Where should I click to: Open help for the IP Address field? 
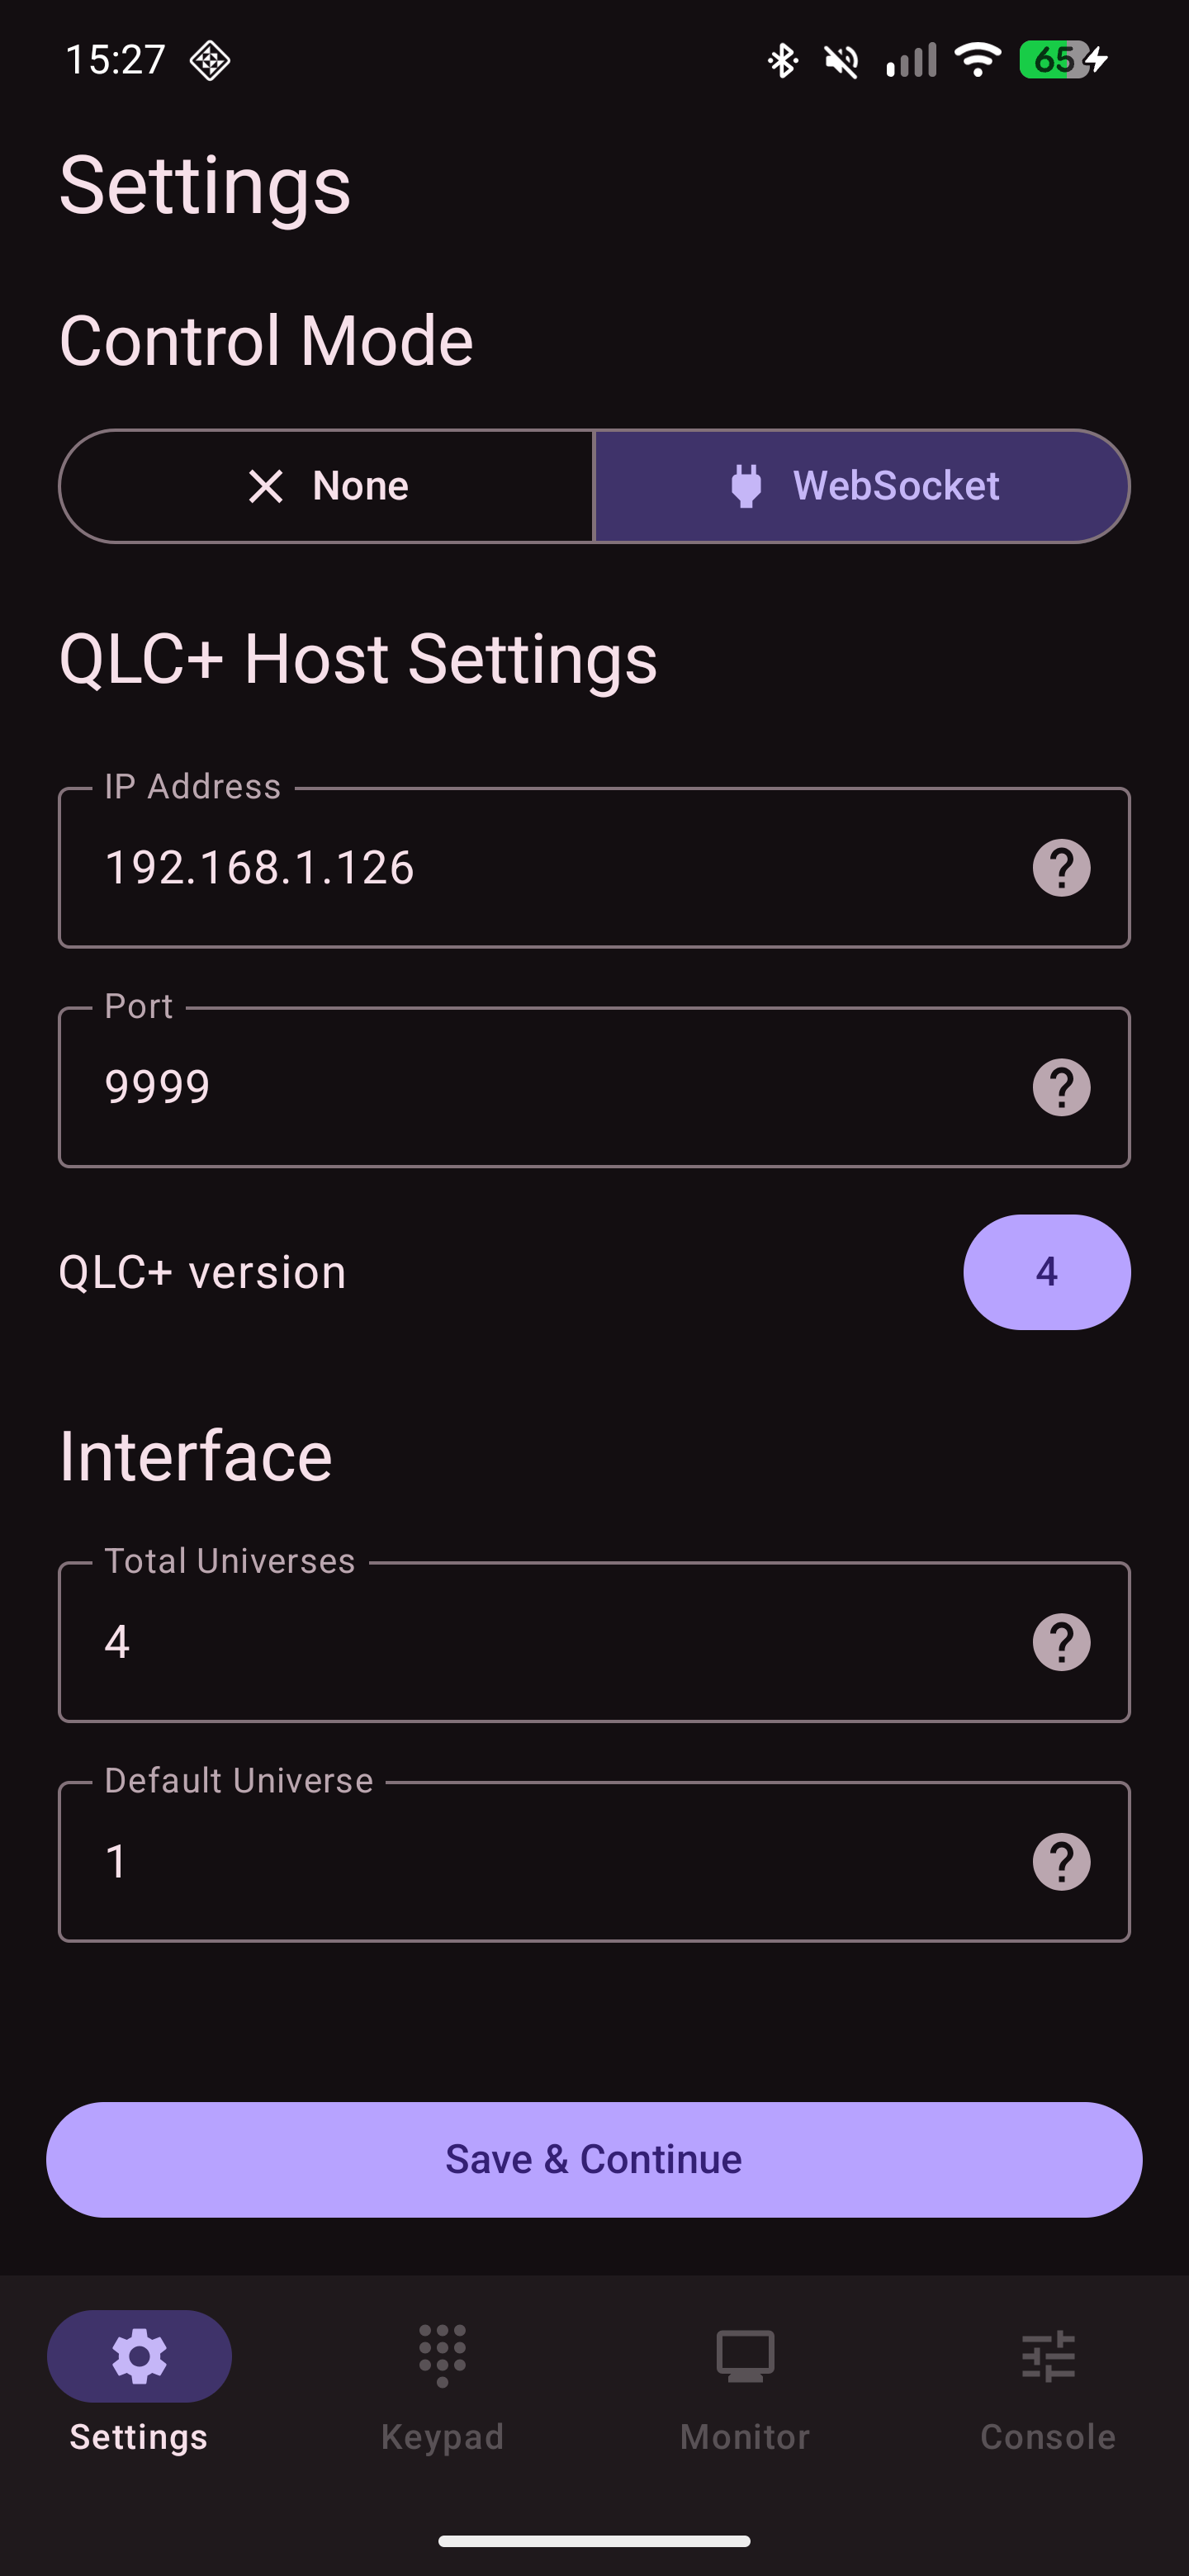point(1061,868)
